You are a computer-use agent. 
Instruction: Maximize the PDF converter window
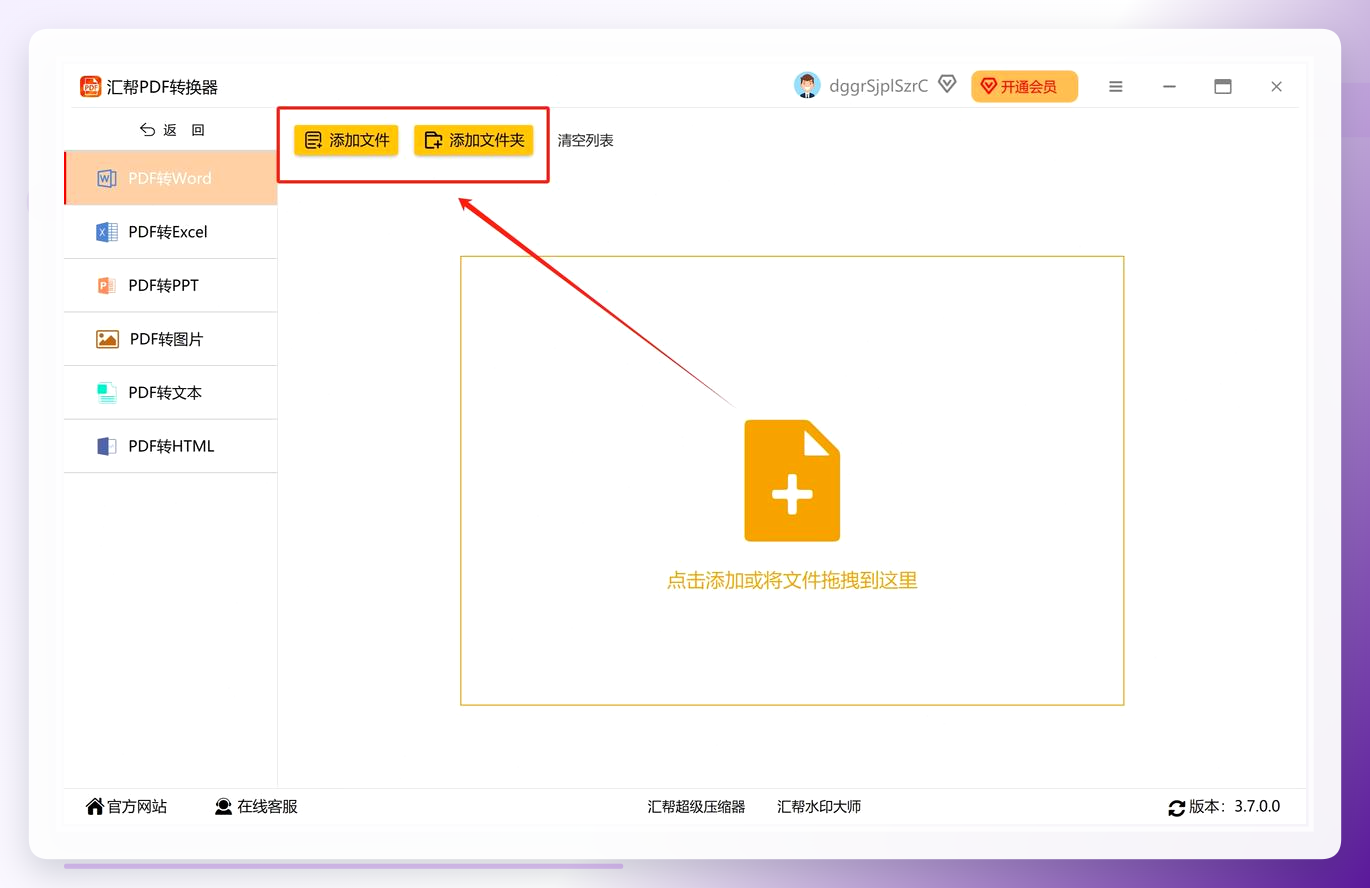click(1223, 87)
